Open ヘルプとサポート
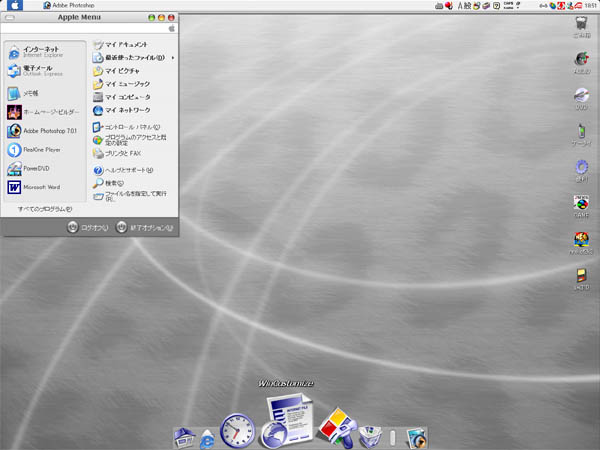This screenshot has height=450, width=600. [123, 170]
